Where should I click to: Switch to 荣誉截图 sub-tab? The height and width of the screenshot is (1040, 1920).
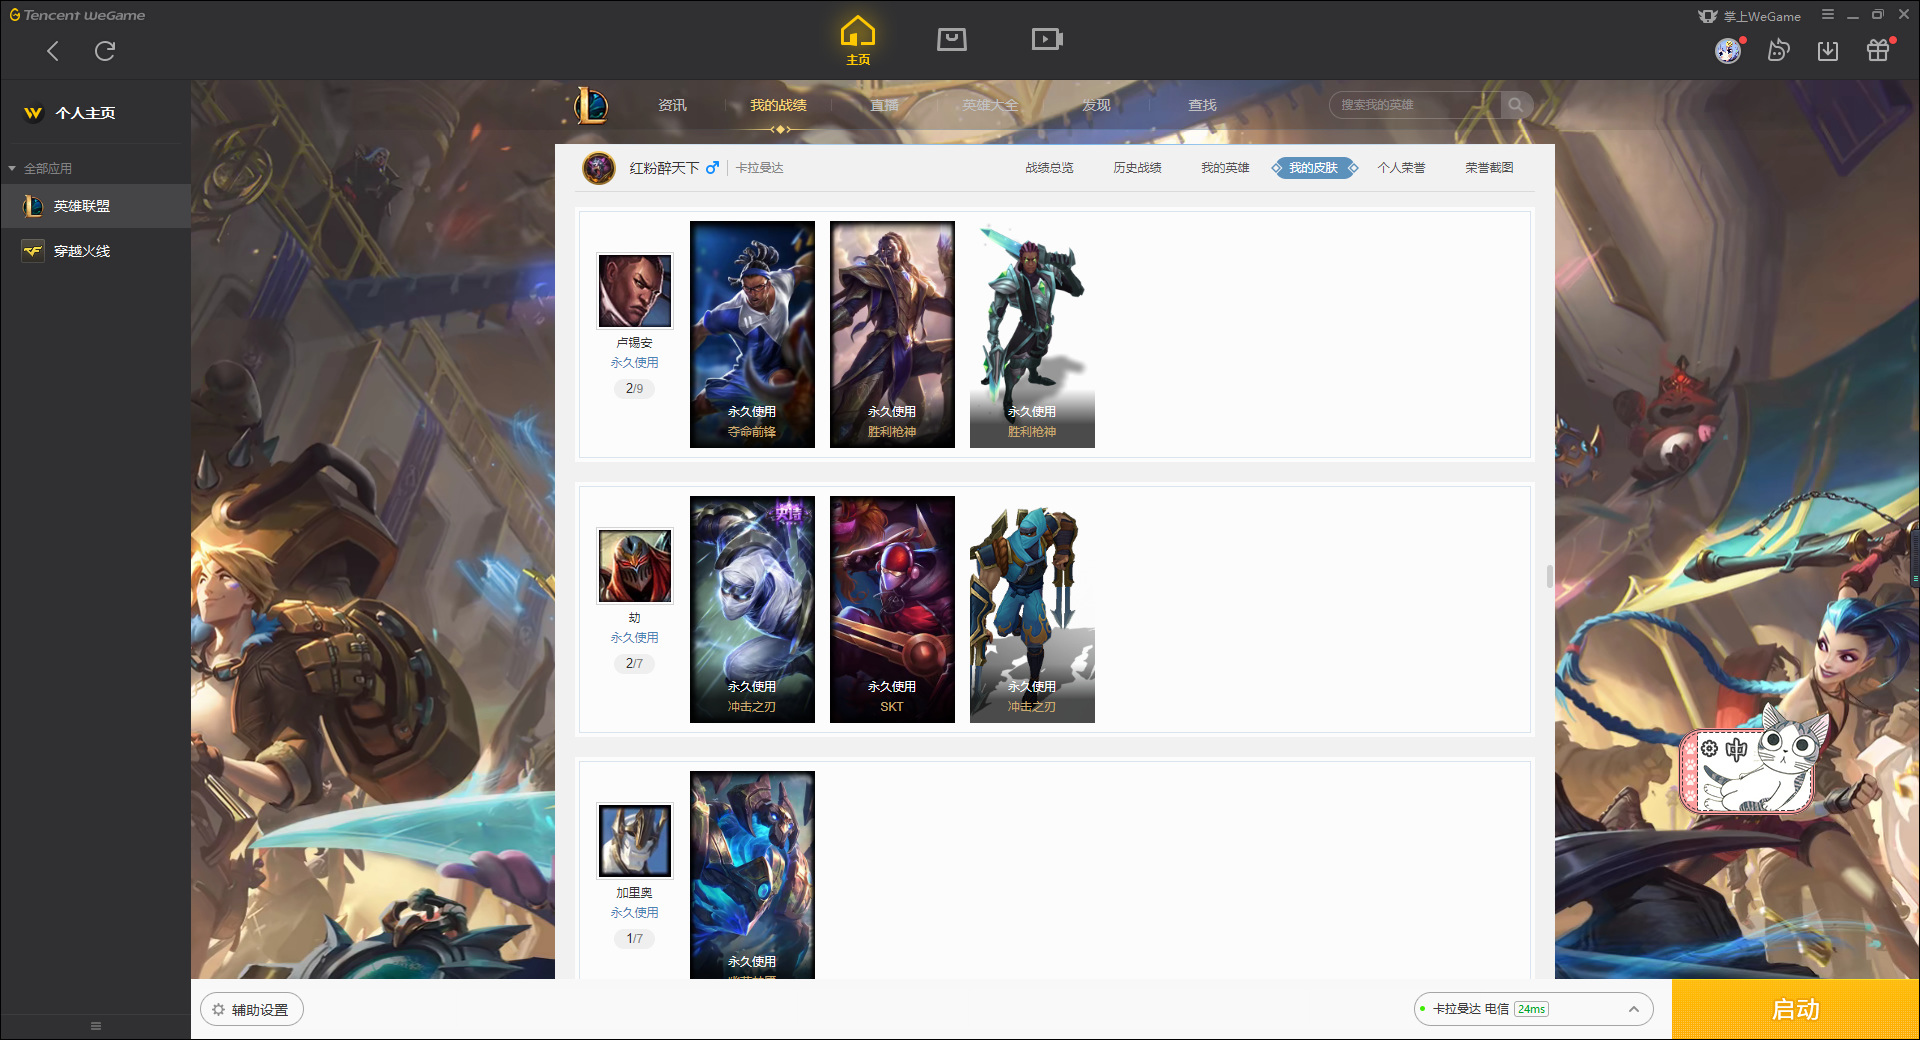pos(1489,168)
